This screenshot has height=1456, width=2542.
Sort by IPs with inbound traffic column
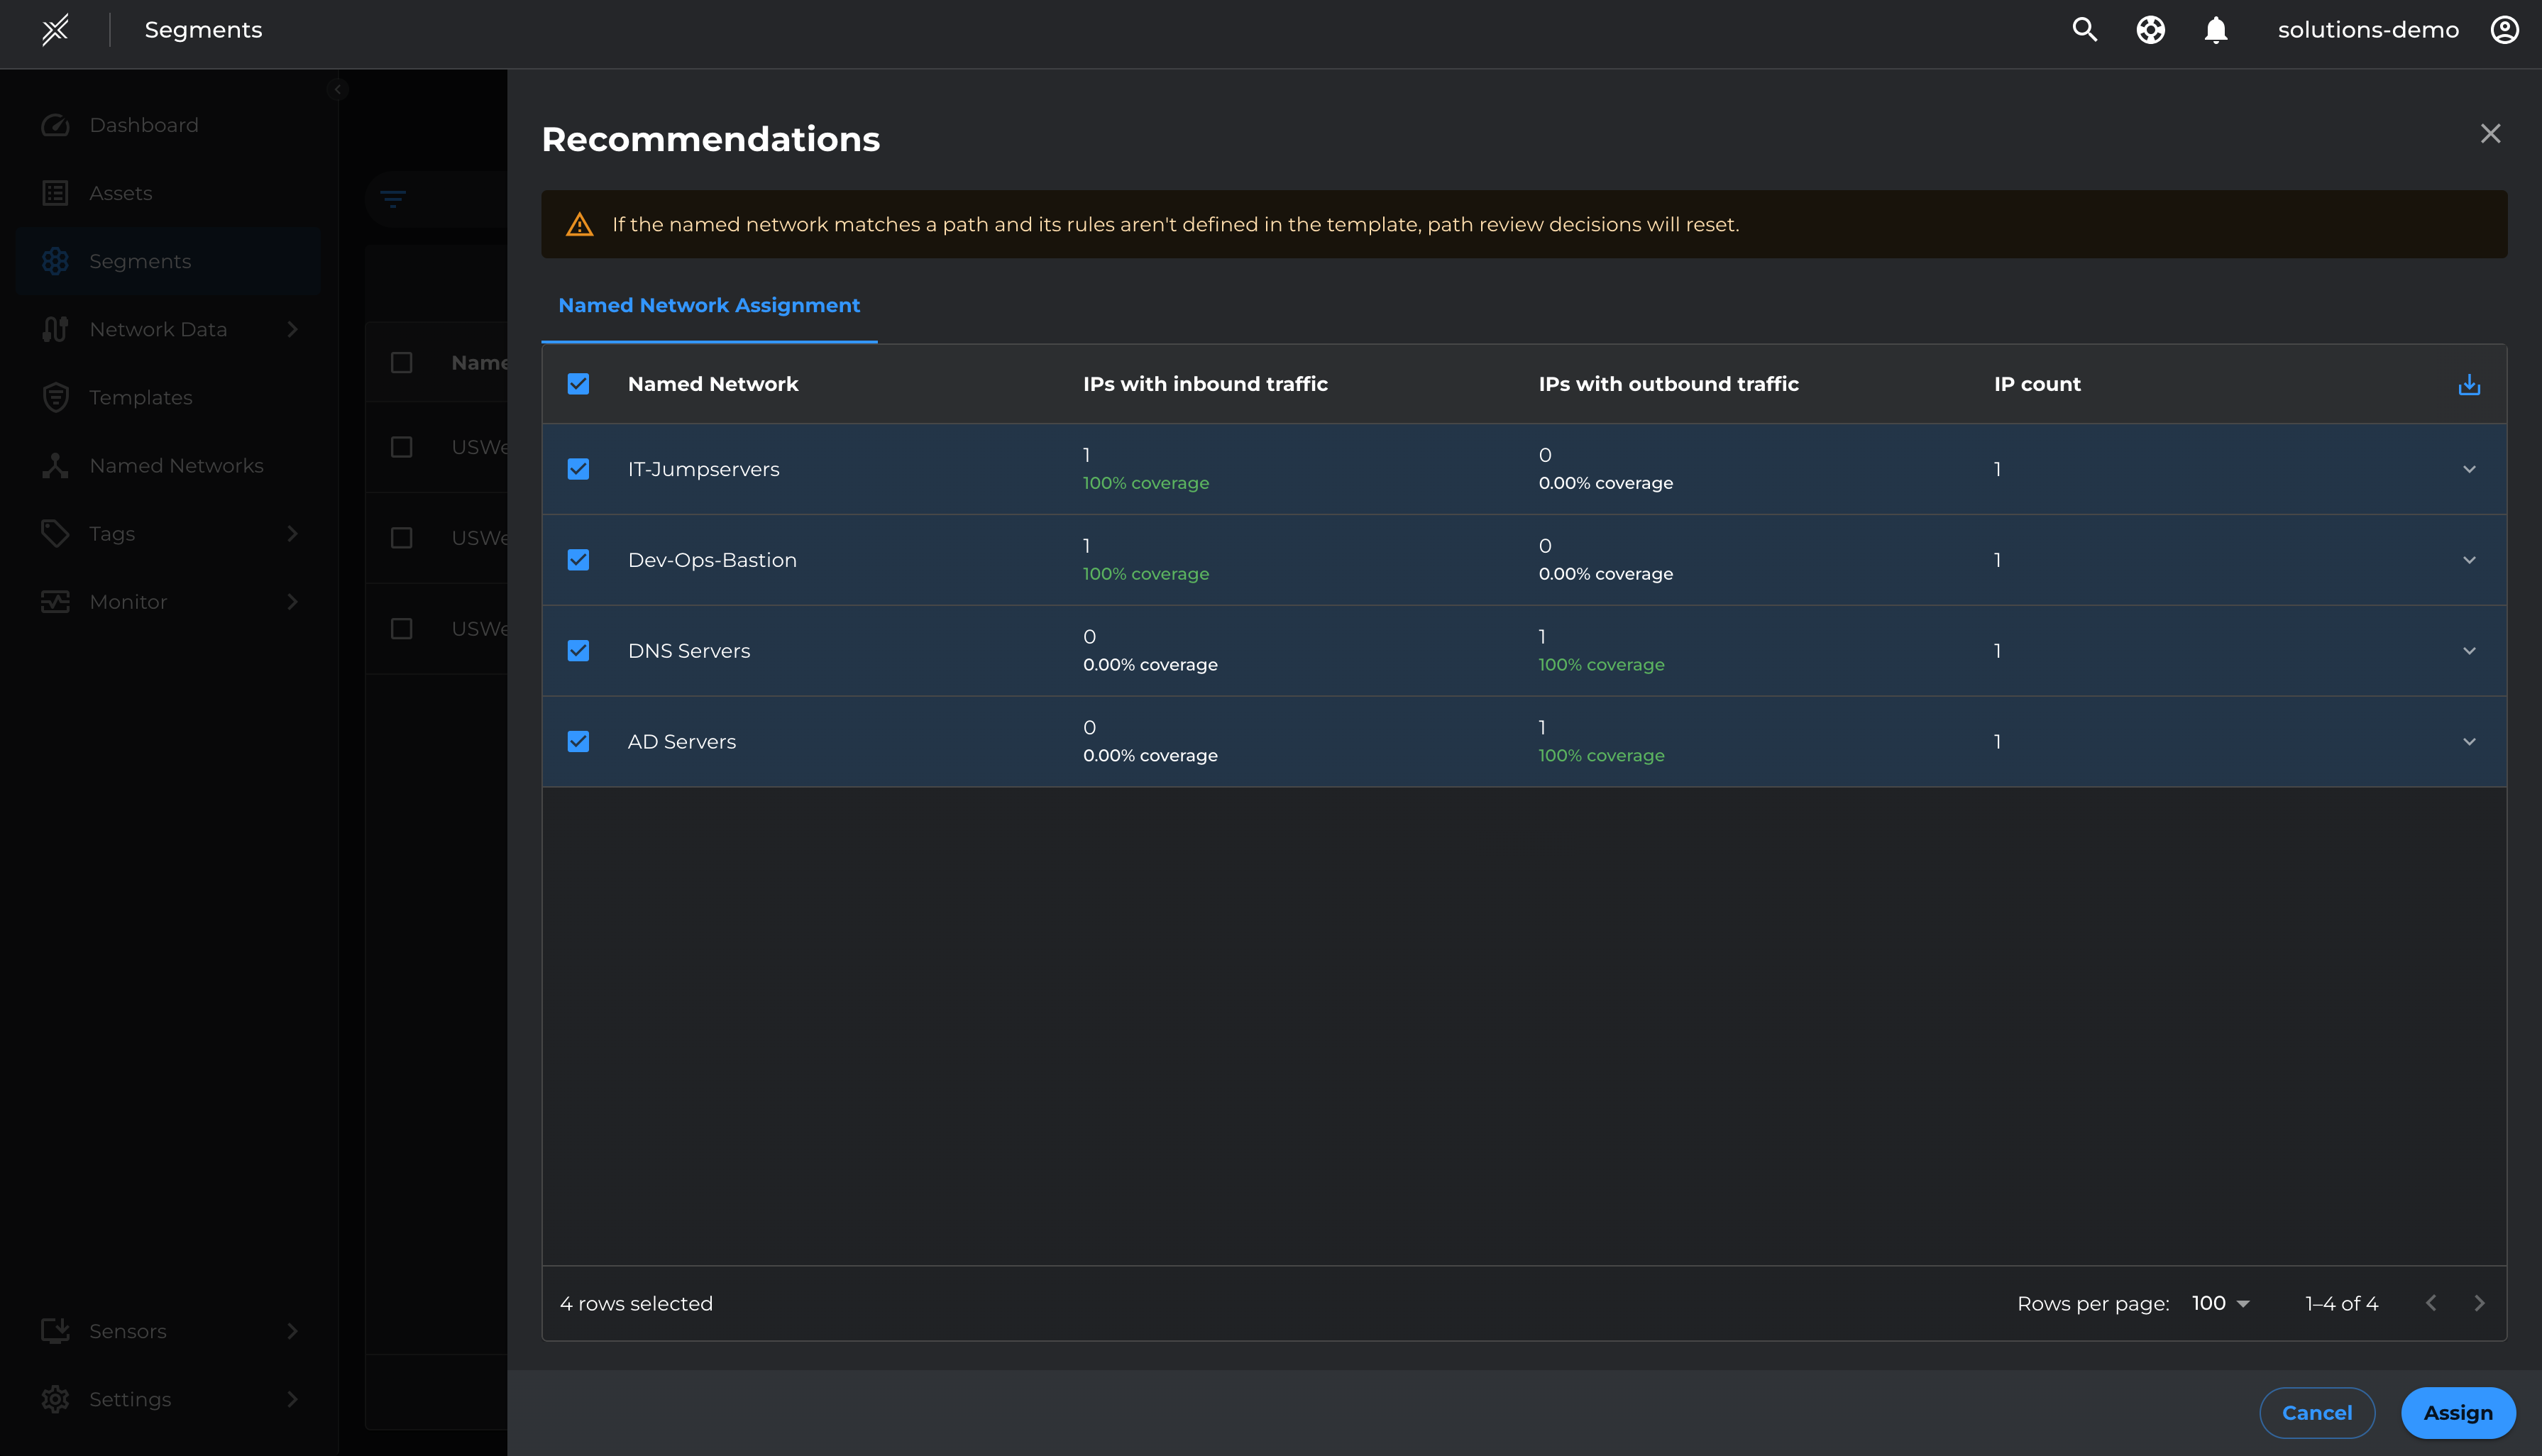coord(1205,384)
